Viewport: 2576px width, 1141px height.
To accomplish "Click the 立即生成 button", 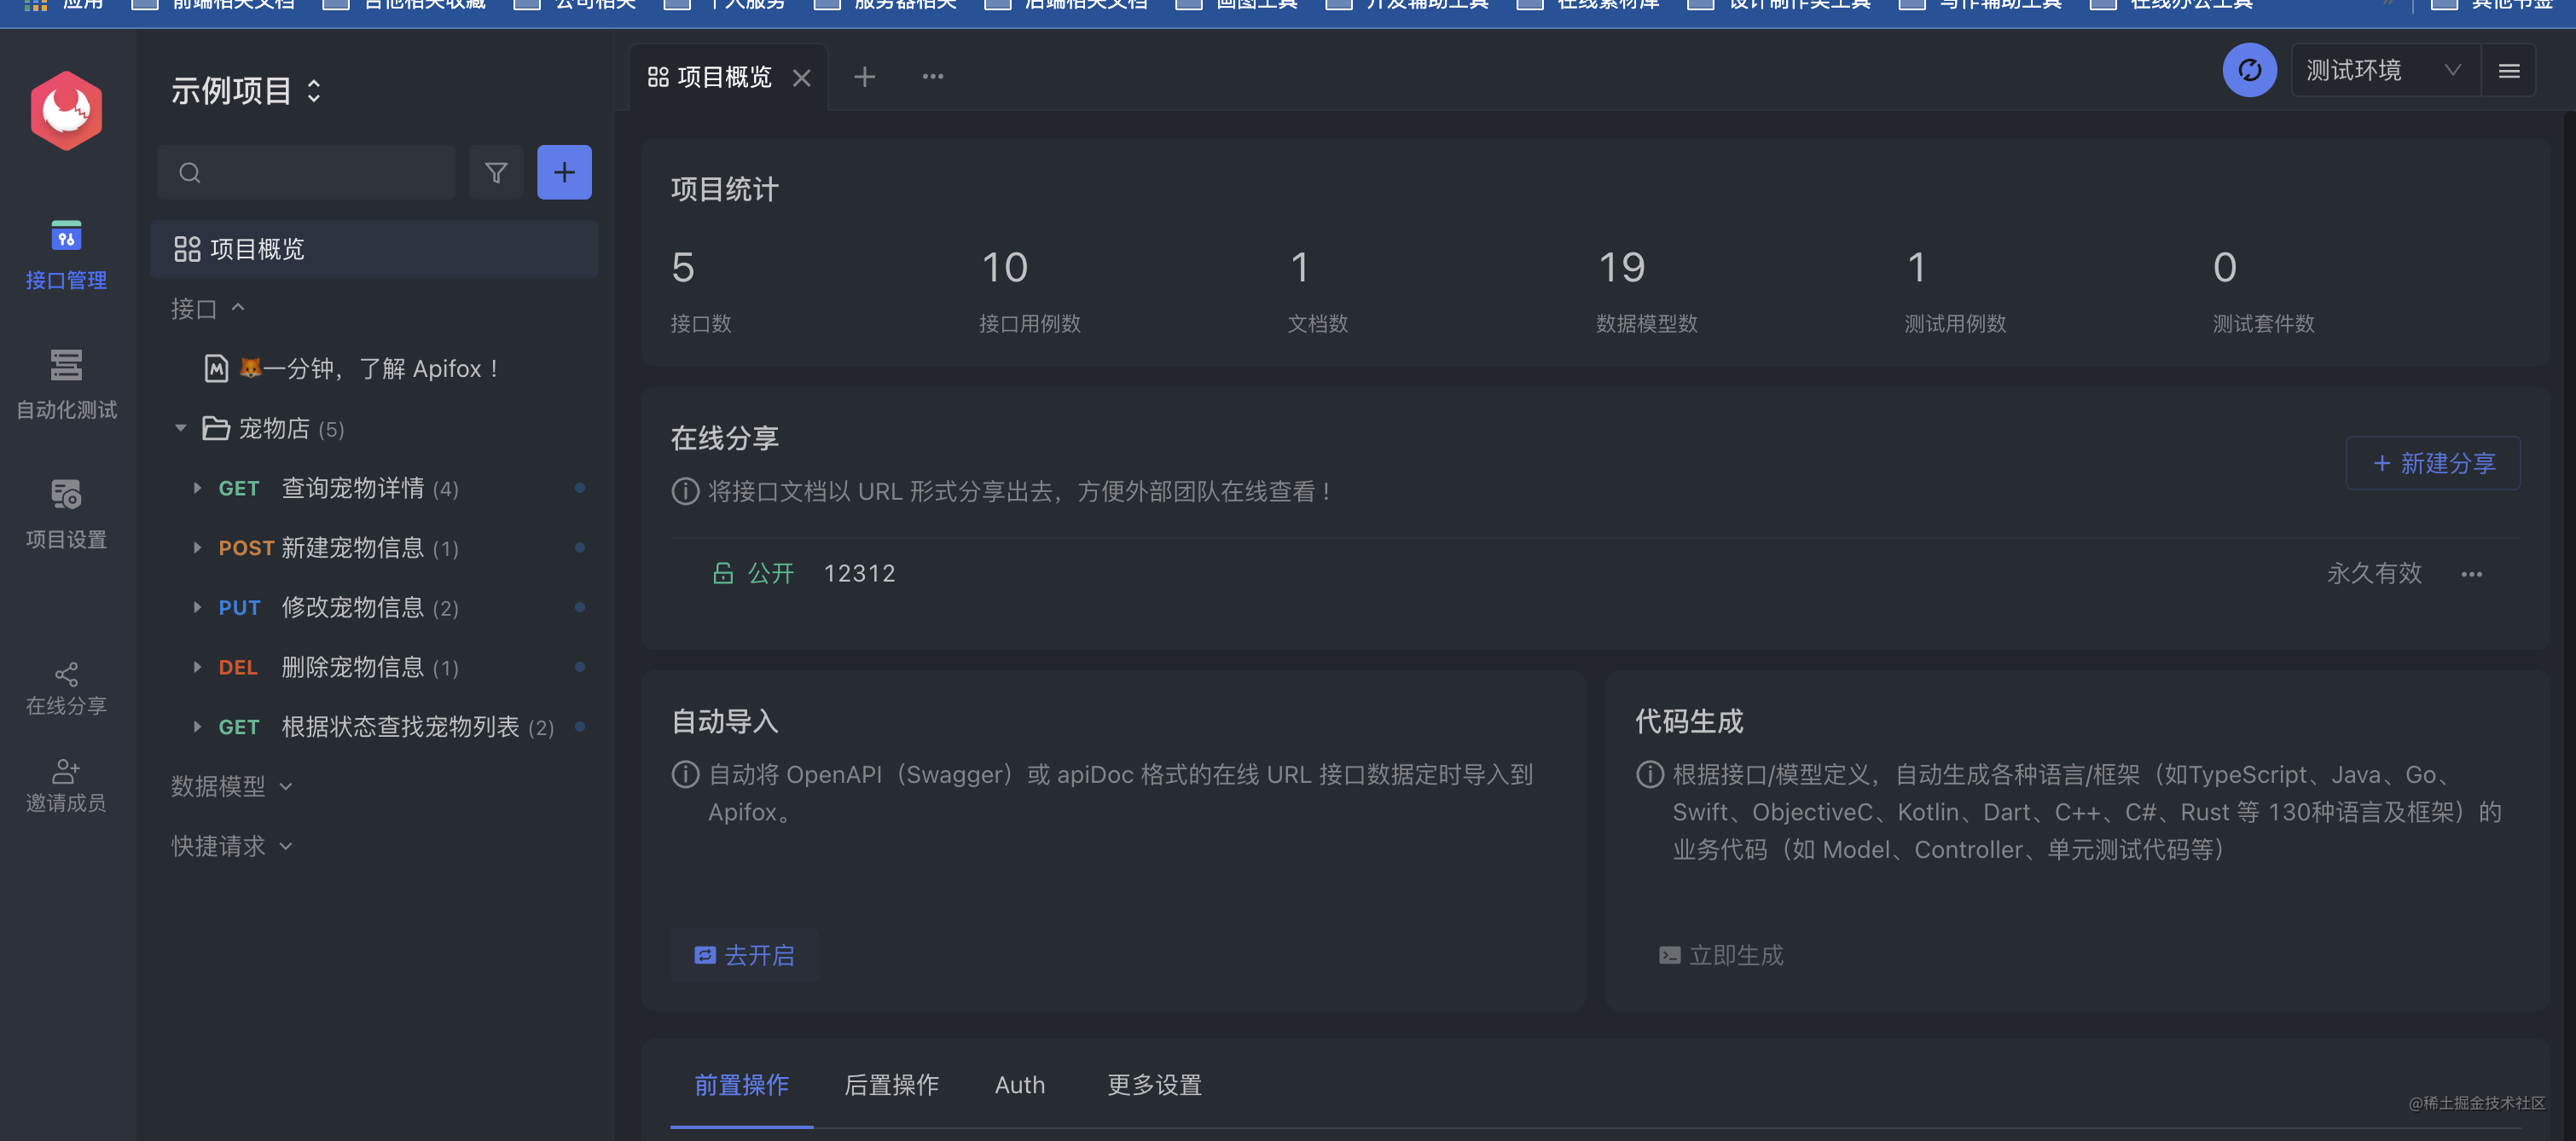I will coord(1720,955).
